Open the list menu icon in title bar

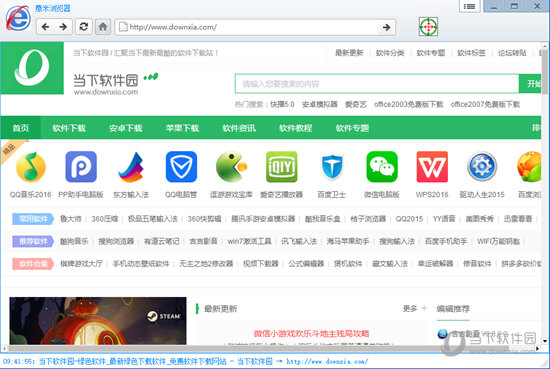(469, 6)
